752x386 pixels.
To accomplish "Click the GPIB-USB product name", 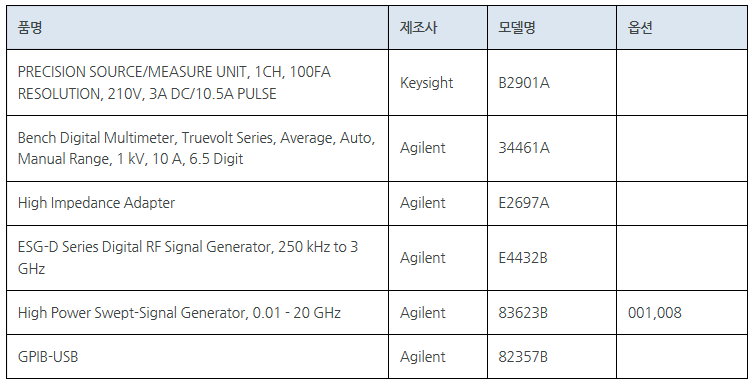I will click(x=48, y=357).
